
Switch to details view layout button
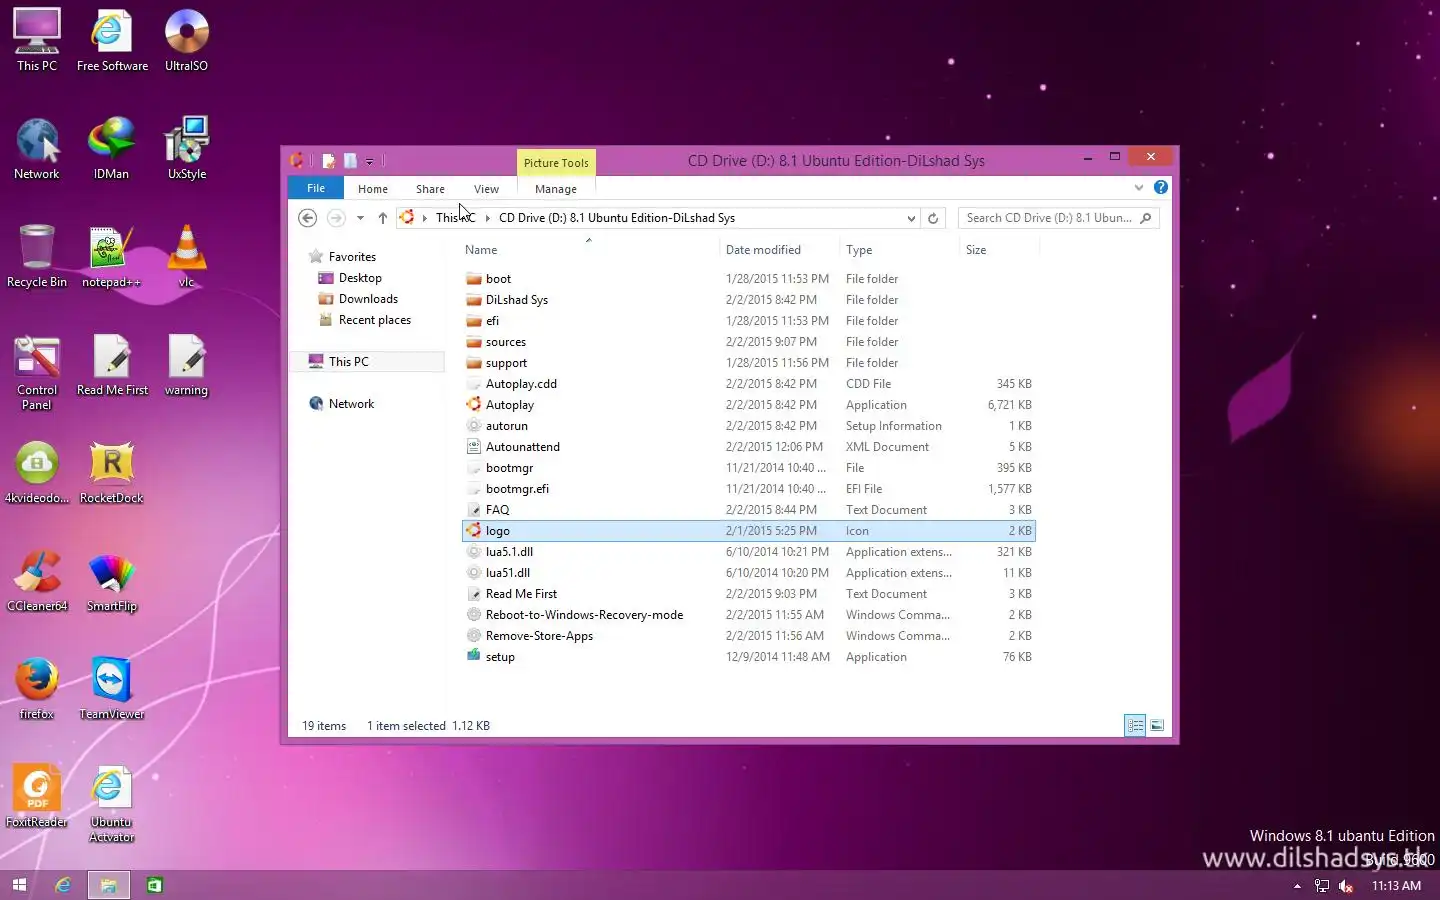point(1135,726)
